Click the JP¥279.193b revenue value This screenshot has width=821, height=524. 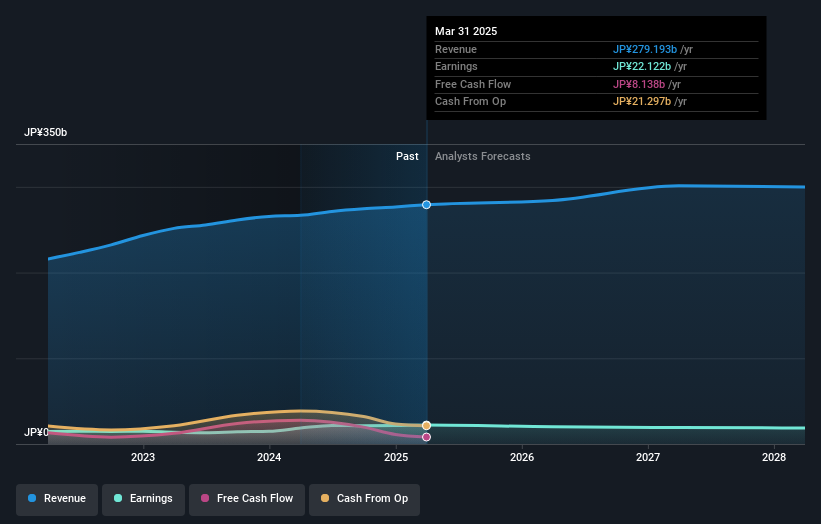point(645,49)
